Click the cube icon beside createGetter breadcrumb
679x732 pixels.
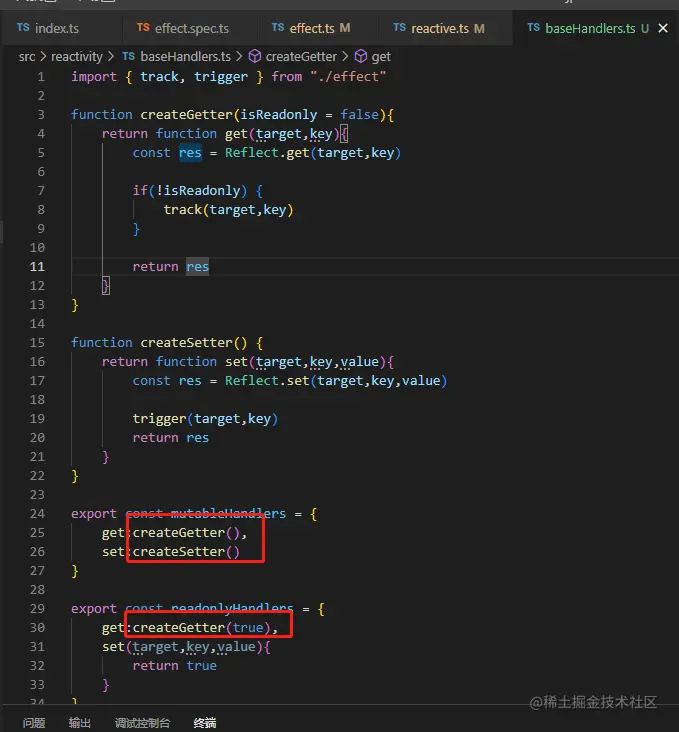tap(255, 56)
